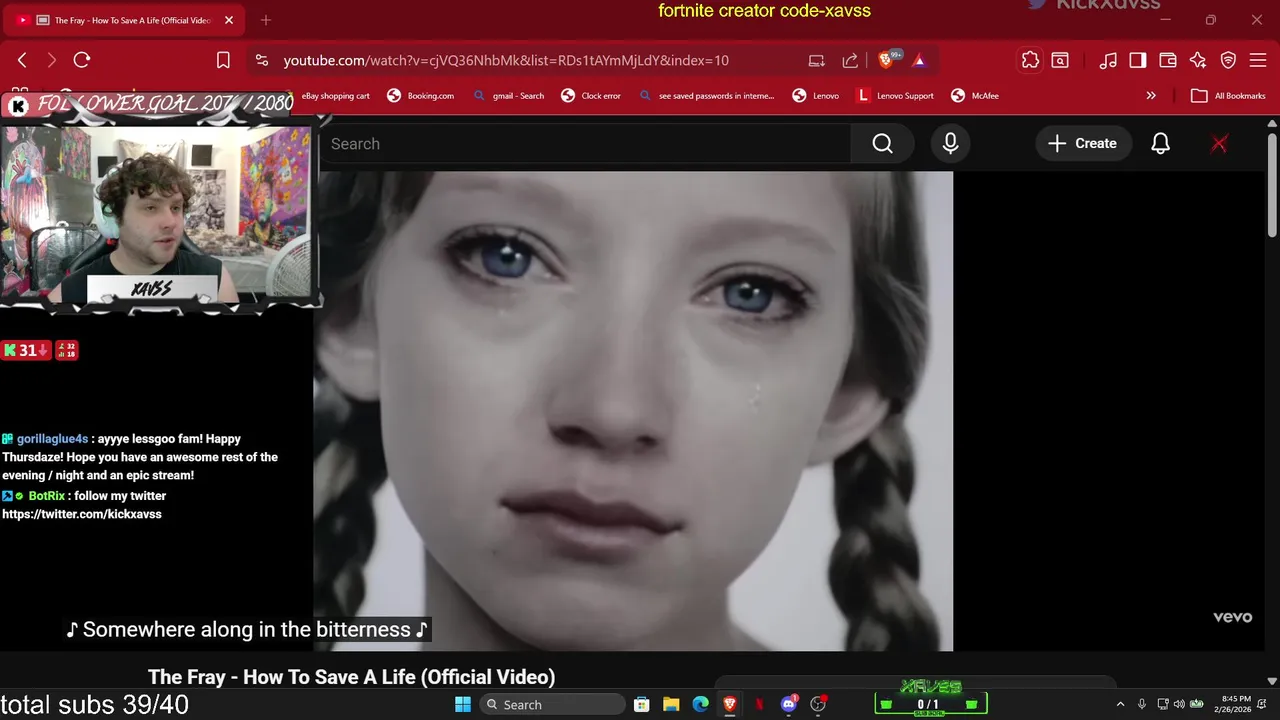Open Netflix from taskbar
The image size is (1280, 720).
tap(759, 705)
